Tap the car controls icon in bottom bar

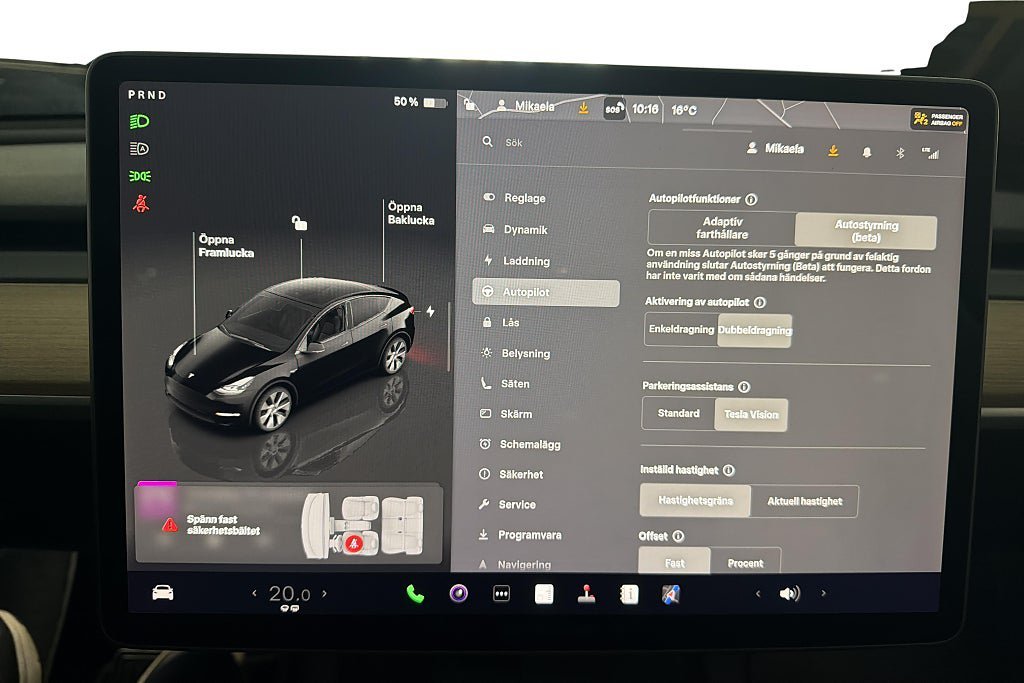pyautogui.click(x=163, y=592)
